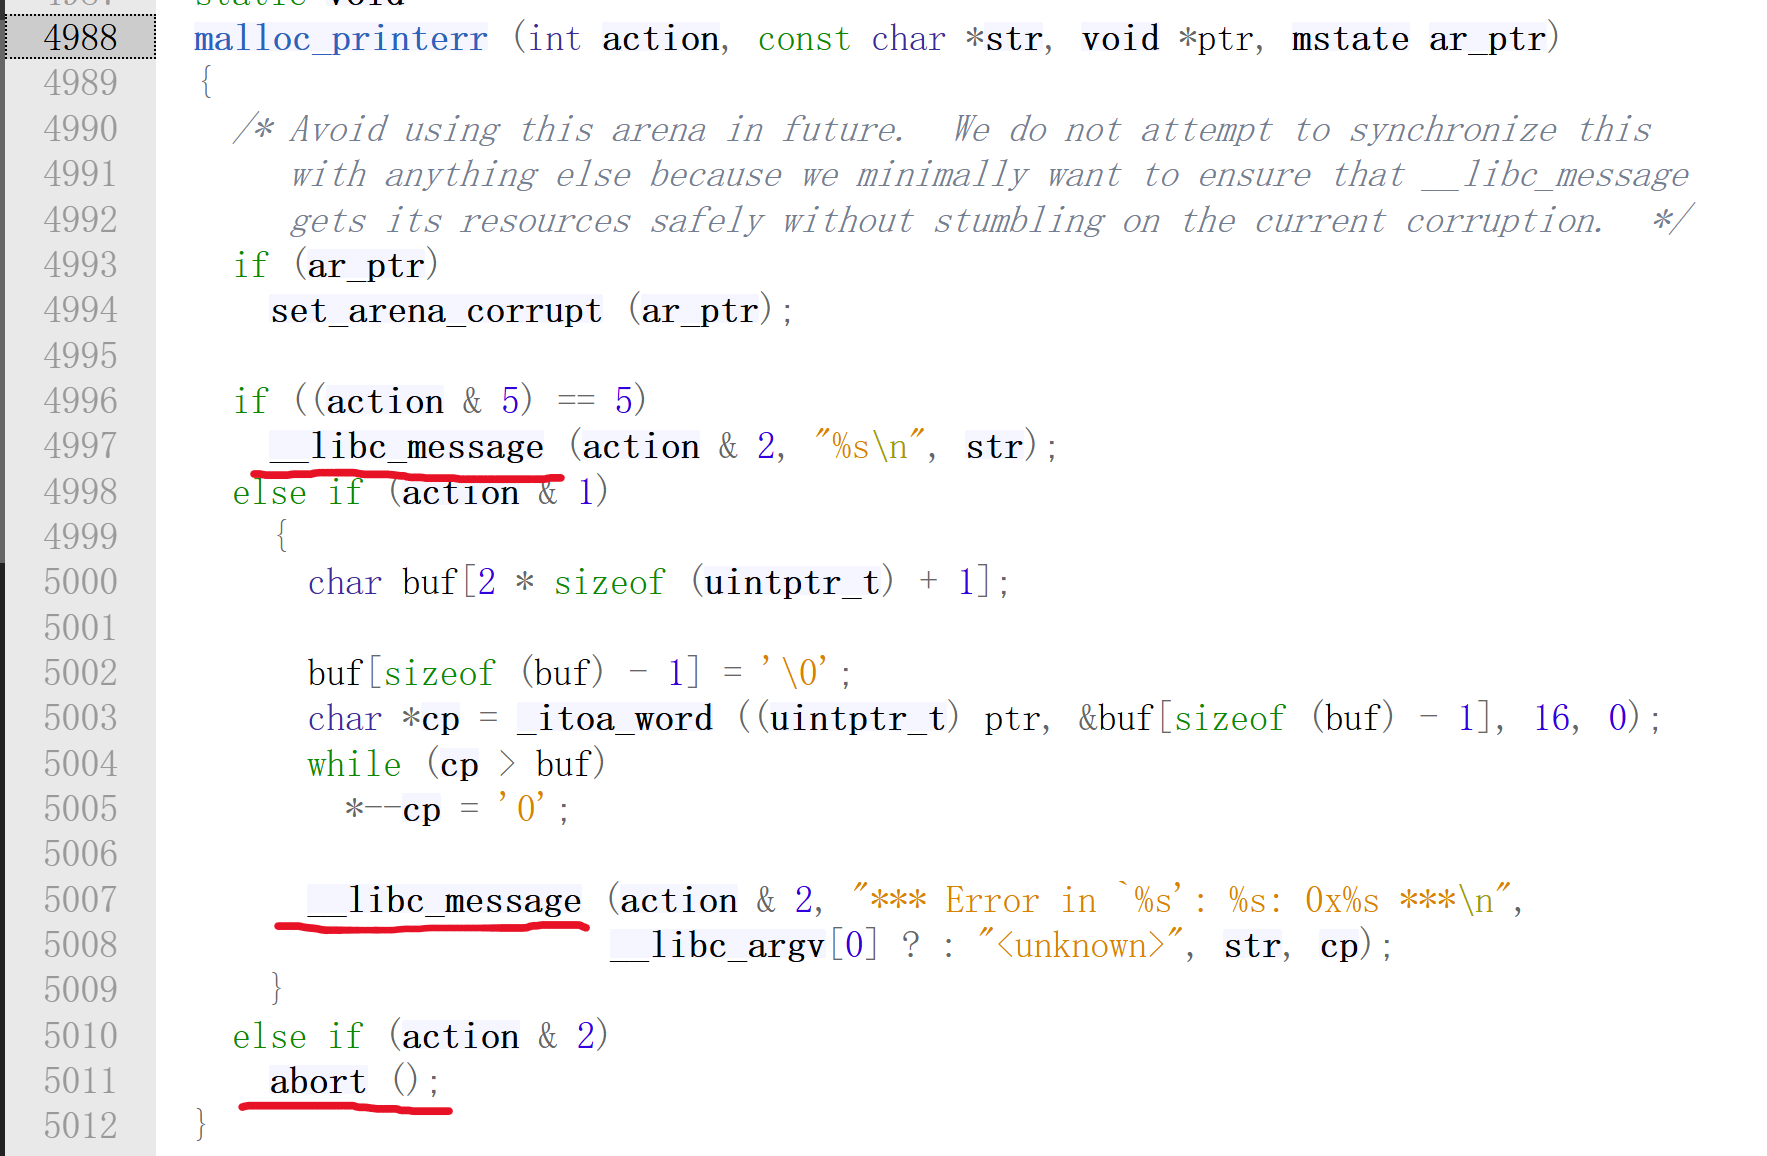Click "else if (action & 1)" condition

(420, 492)
